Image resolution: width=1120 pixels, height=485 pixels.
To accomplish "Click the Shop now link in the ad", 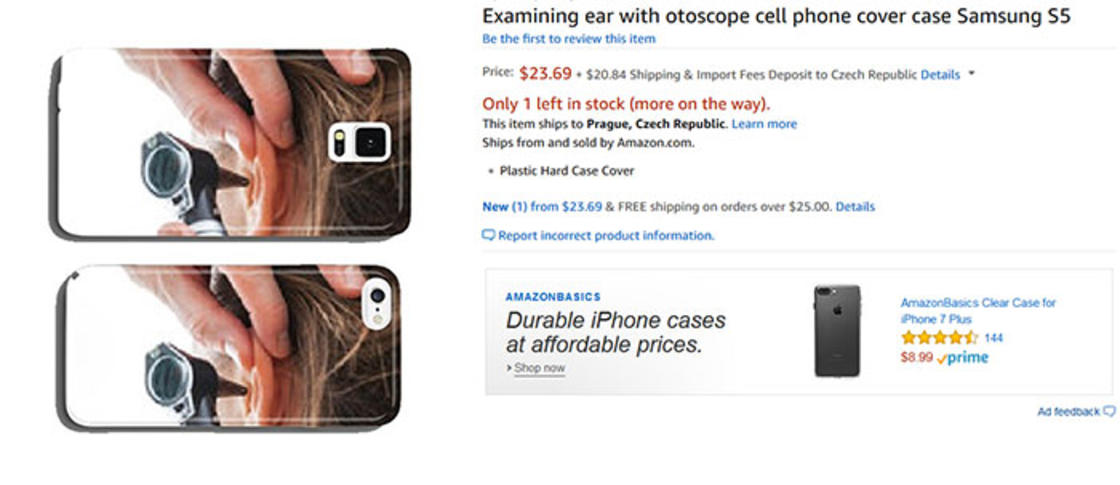I will pos(539,368).
